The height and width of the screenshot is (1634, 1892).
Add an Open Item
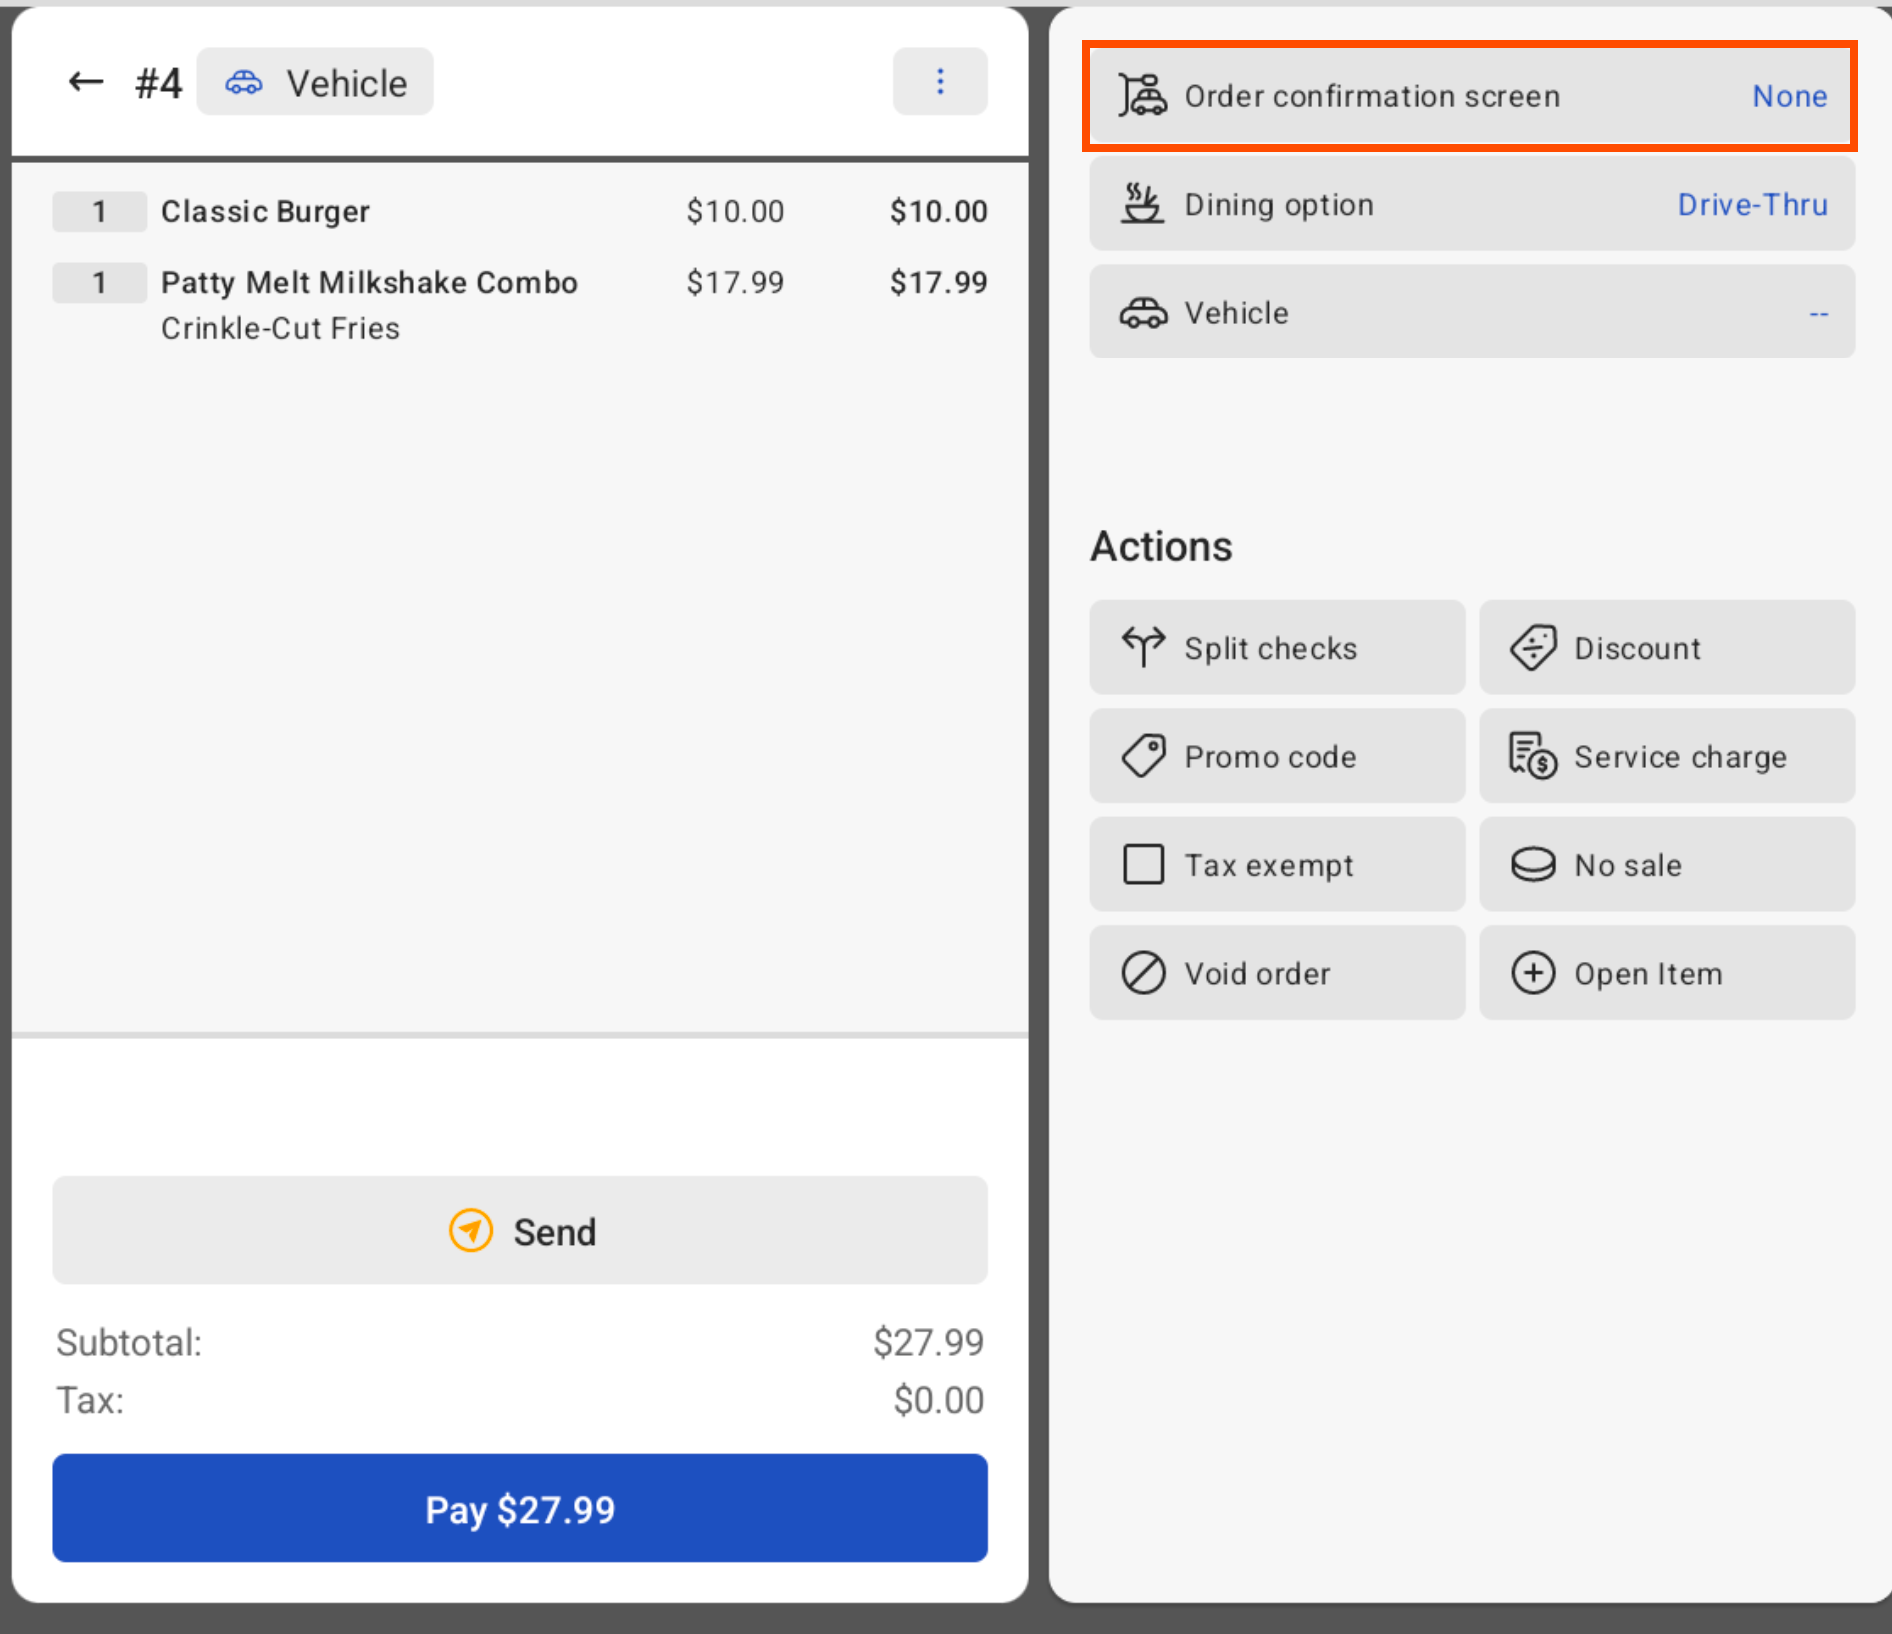1667,972
